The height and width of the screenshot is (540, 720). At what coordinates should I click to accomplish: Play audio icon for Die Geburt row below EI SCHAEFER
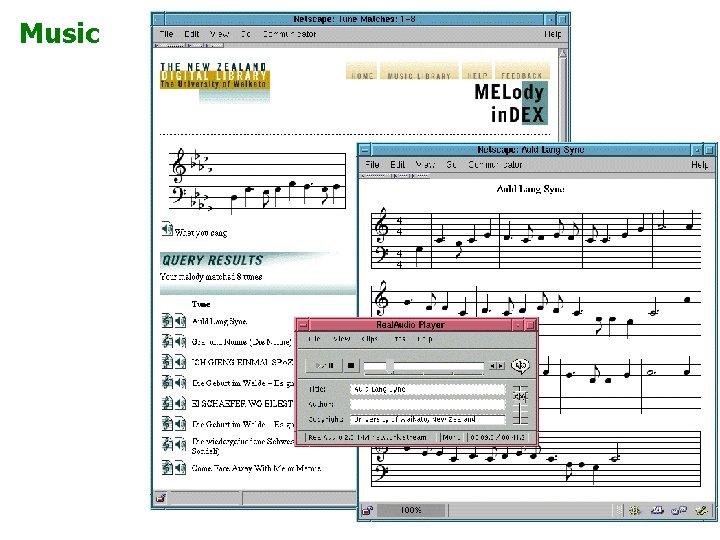click(x=180, y=423)
